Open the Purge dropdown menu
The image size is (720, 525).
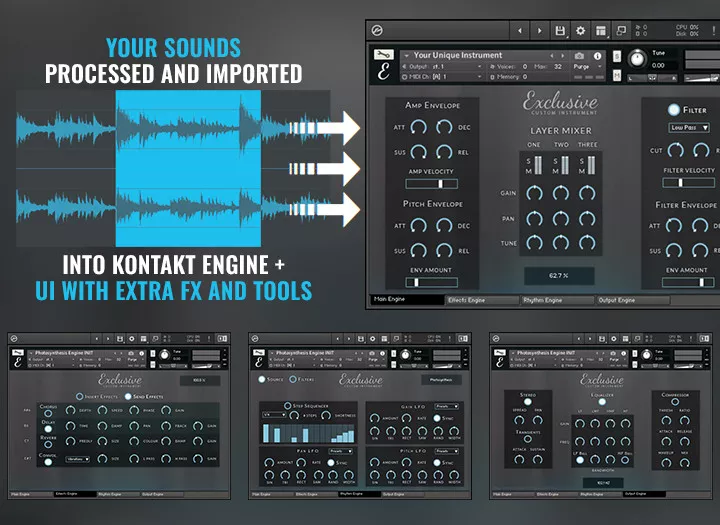[x=587, y=67]
